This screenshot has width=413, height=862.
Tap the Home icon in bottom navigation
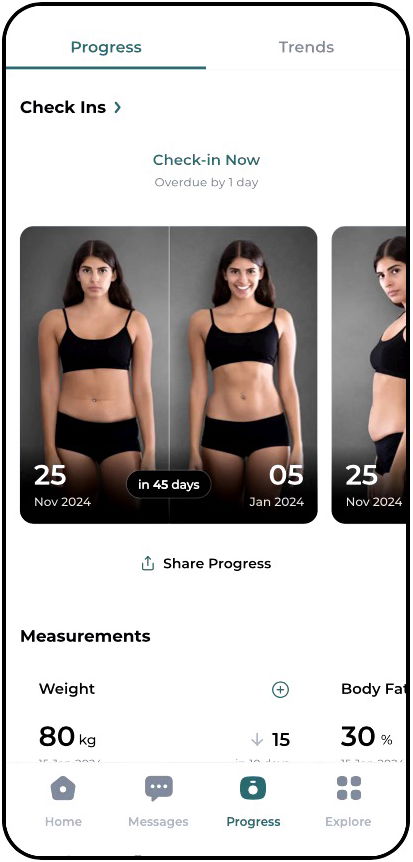(x=63, y=788)
